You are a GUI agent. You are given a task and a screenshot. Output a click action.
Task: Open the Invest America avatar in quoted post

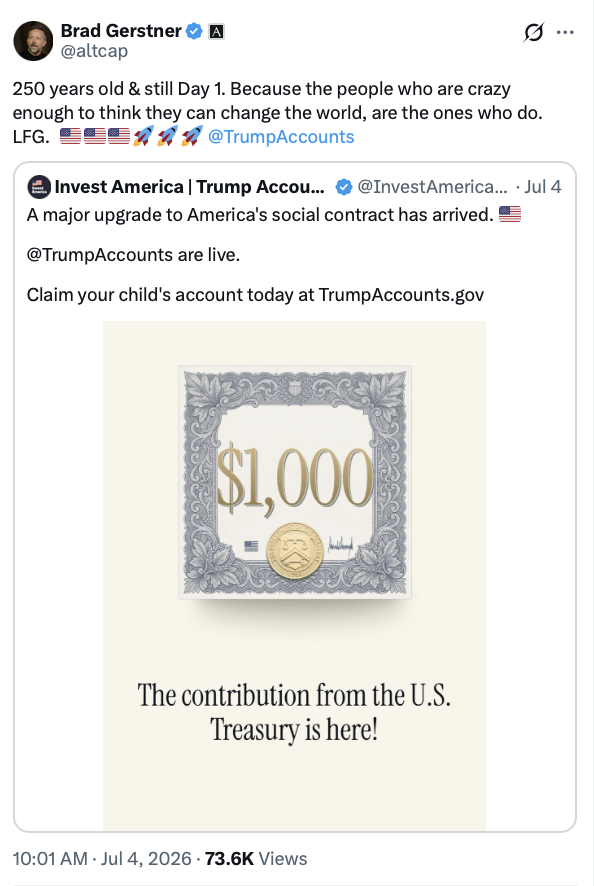pyautogui.click(x=39, y=187)
